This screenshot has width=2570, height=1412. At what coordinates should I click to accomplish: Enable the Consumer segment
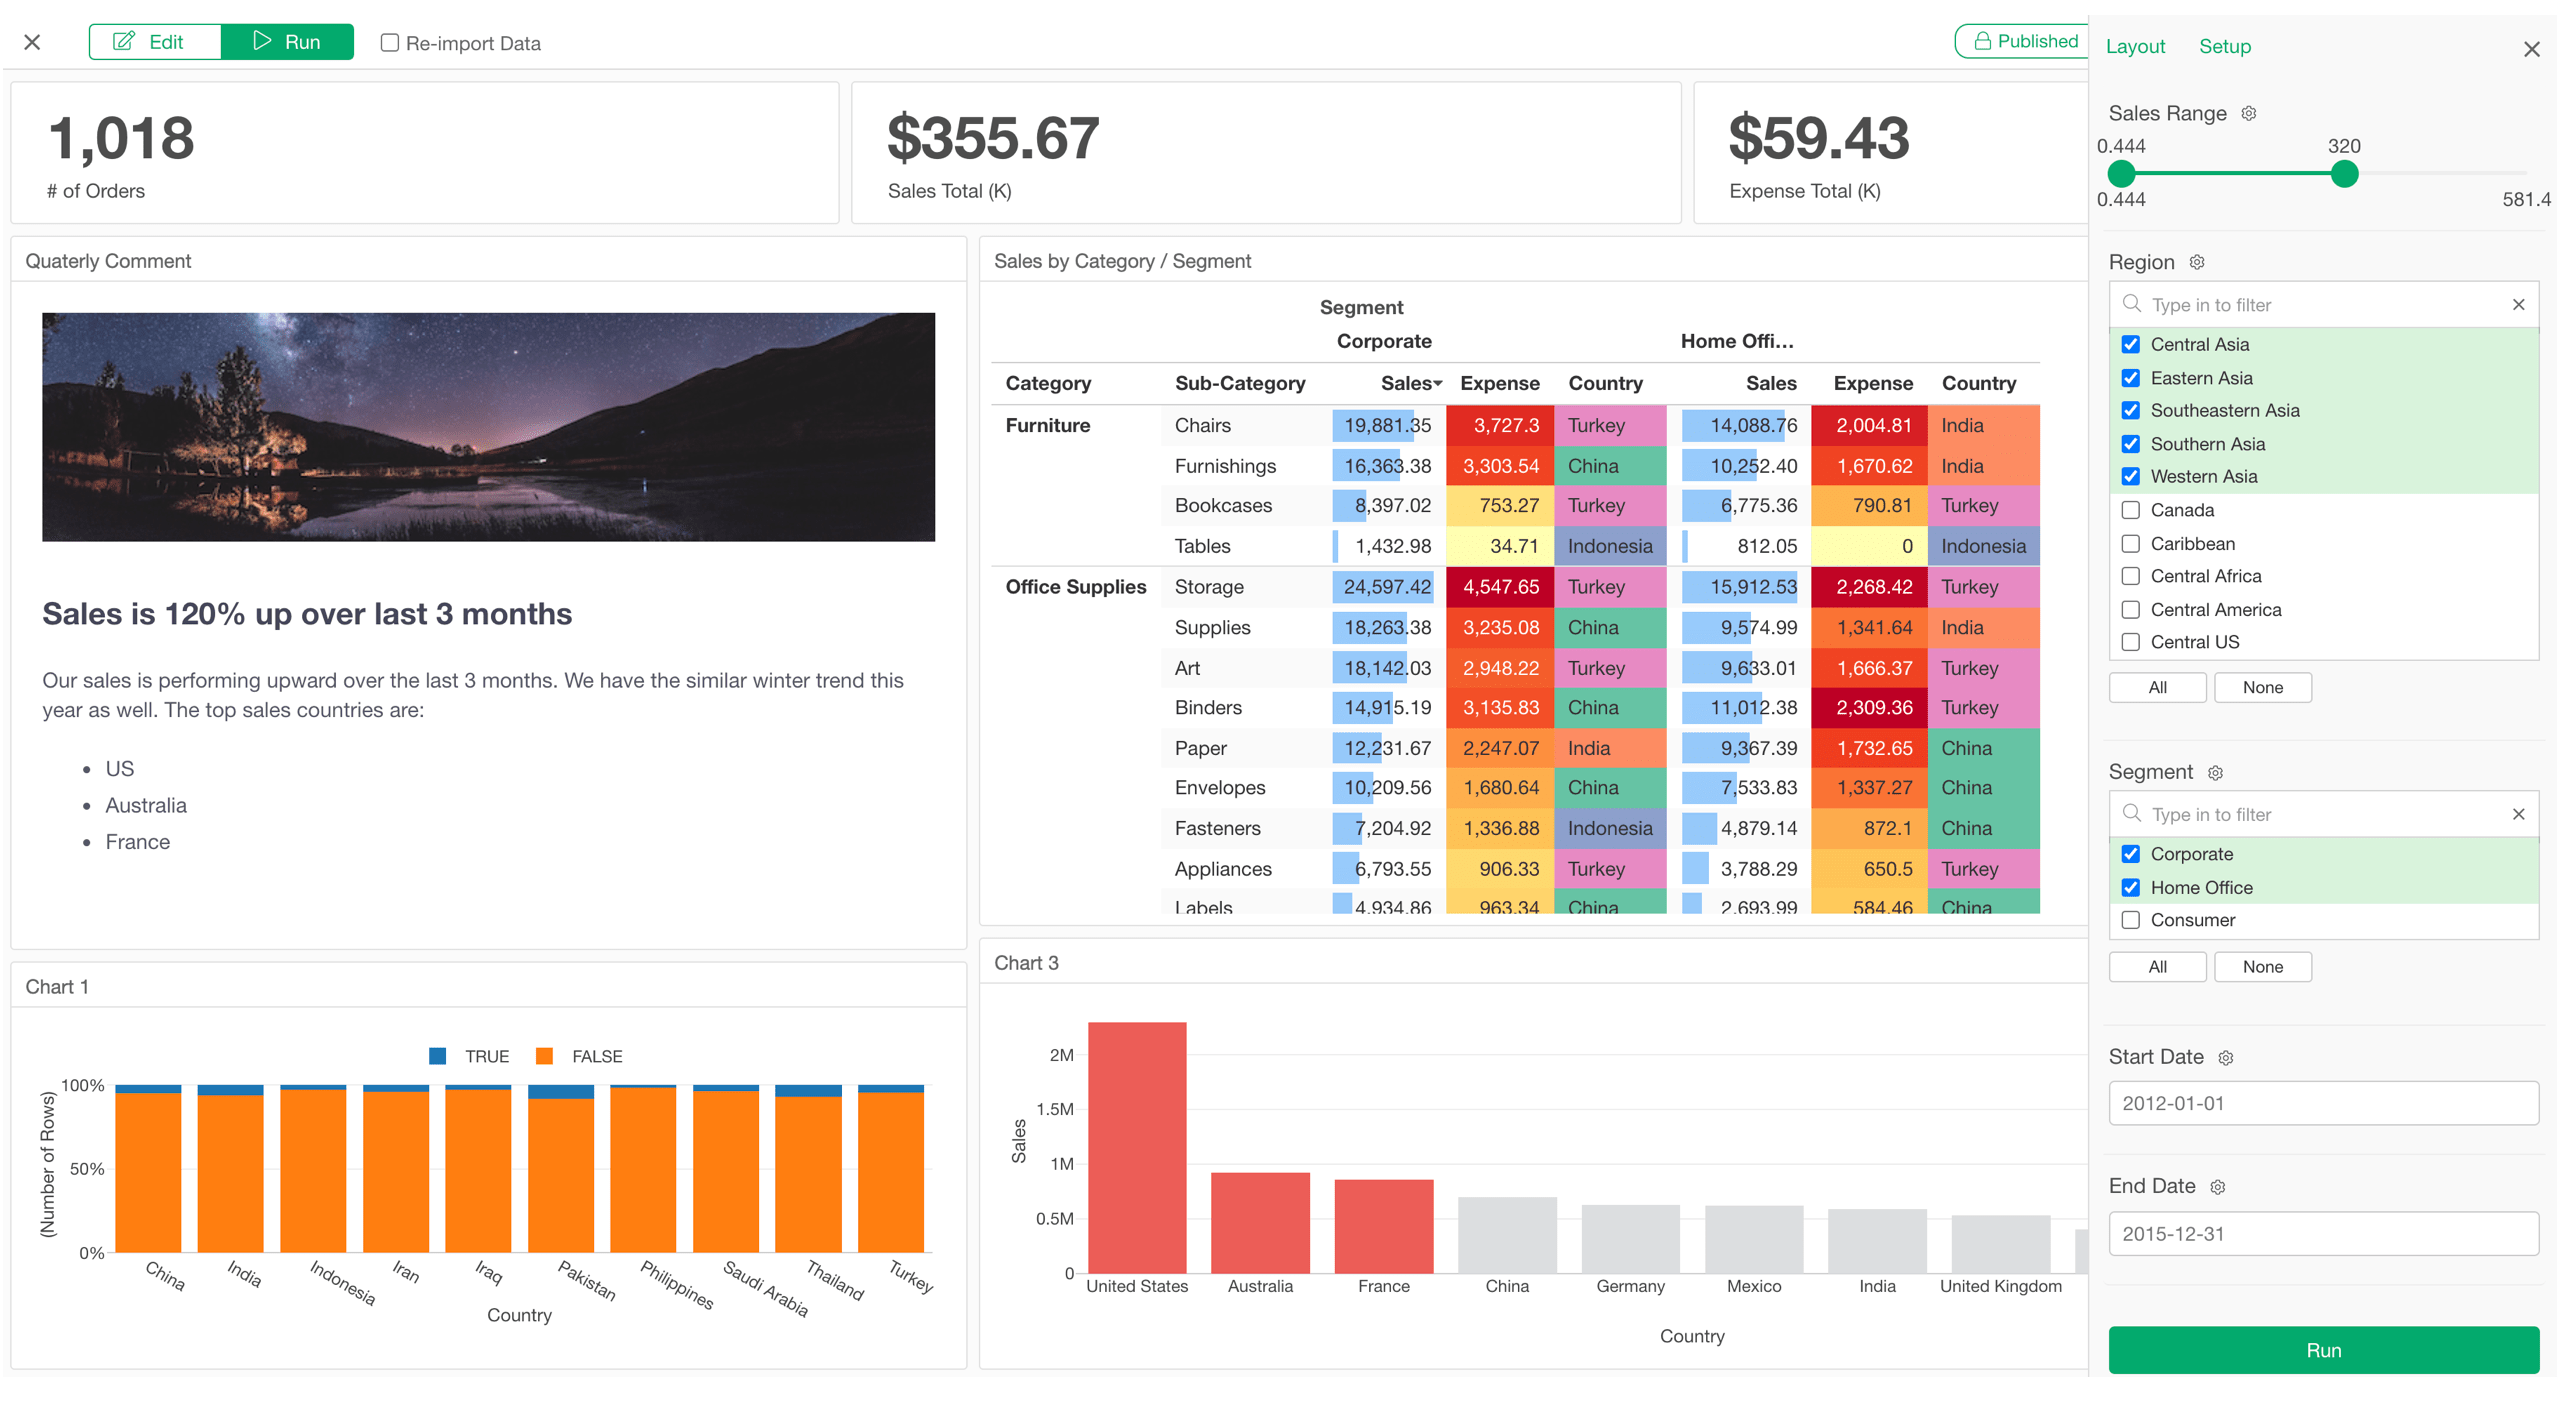click(2131, 920)
